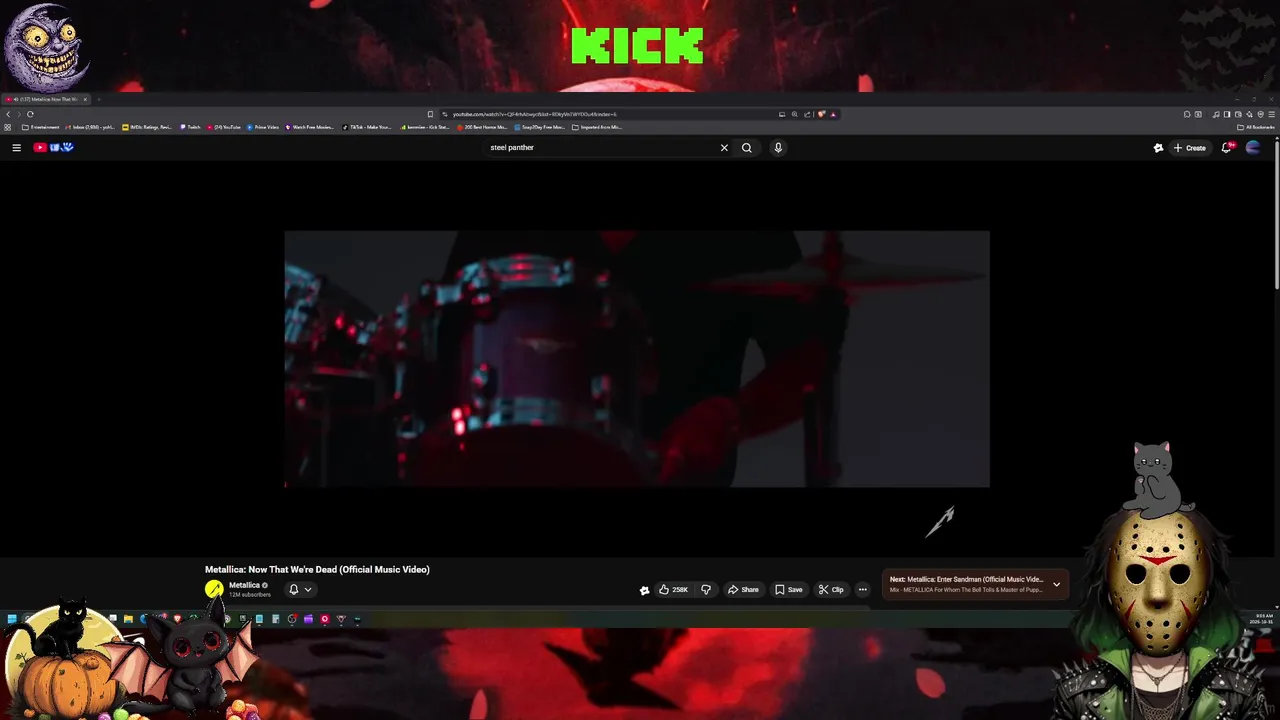
Task: Click the Ask AI sparkle icon in header
Action: click(1158, 147)
